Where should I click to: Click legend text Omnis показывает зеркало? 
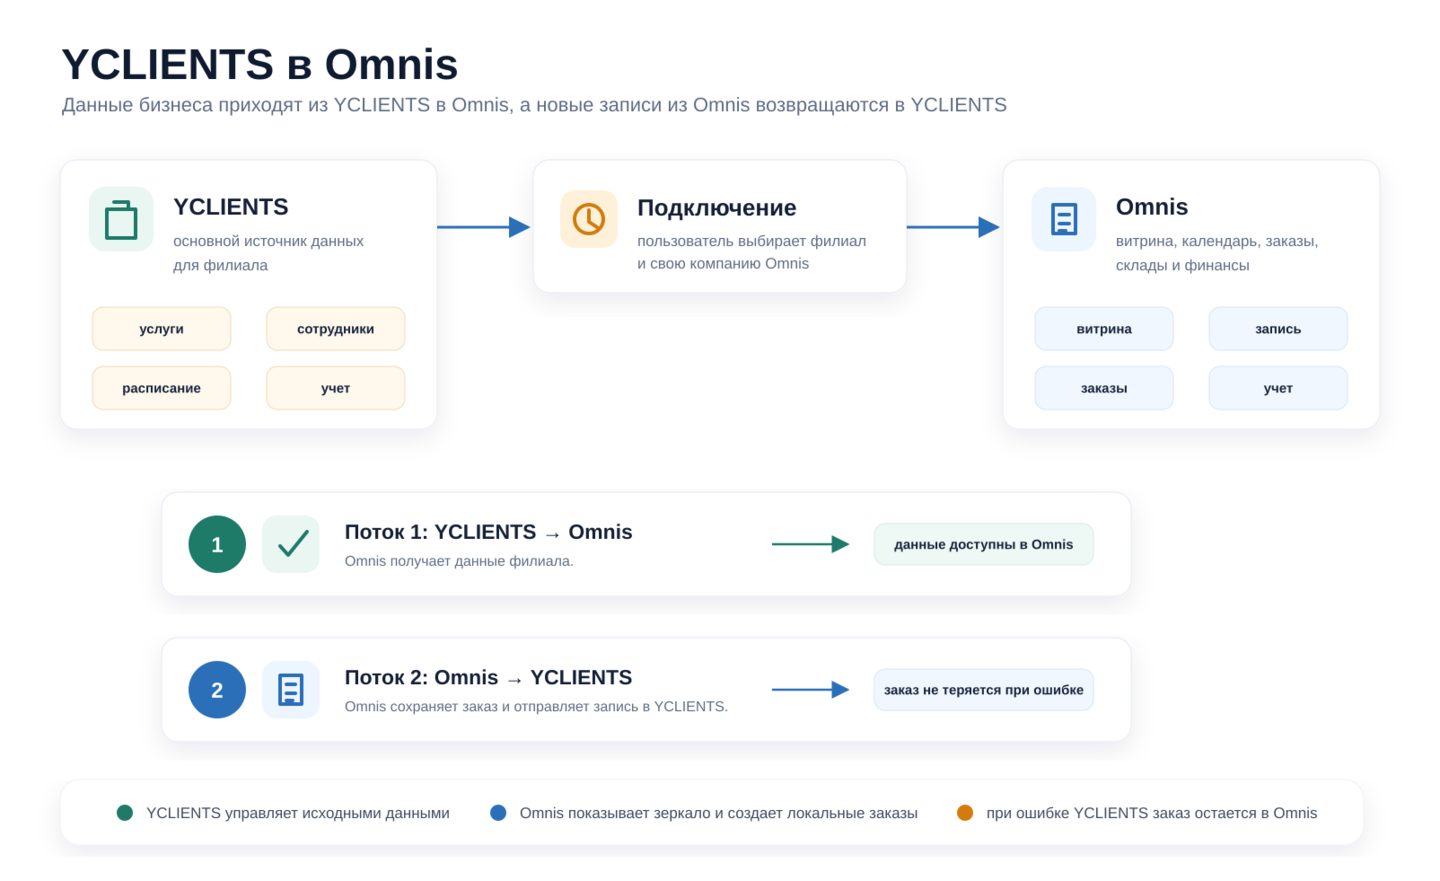[x=719, y=813]
